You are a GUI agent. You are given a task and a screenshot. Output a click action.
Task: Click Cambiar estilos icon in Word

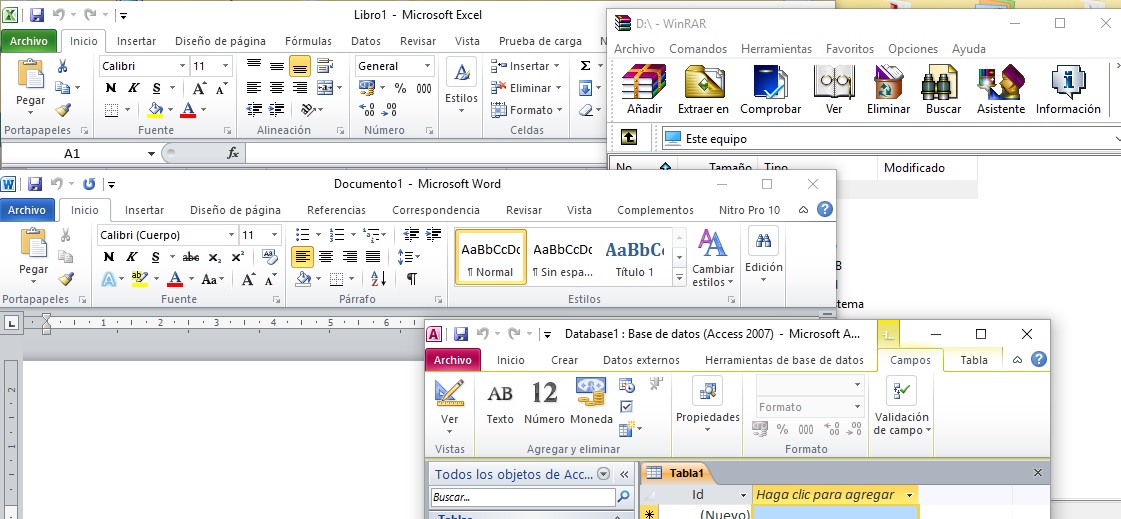(712, 244)
